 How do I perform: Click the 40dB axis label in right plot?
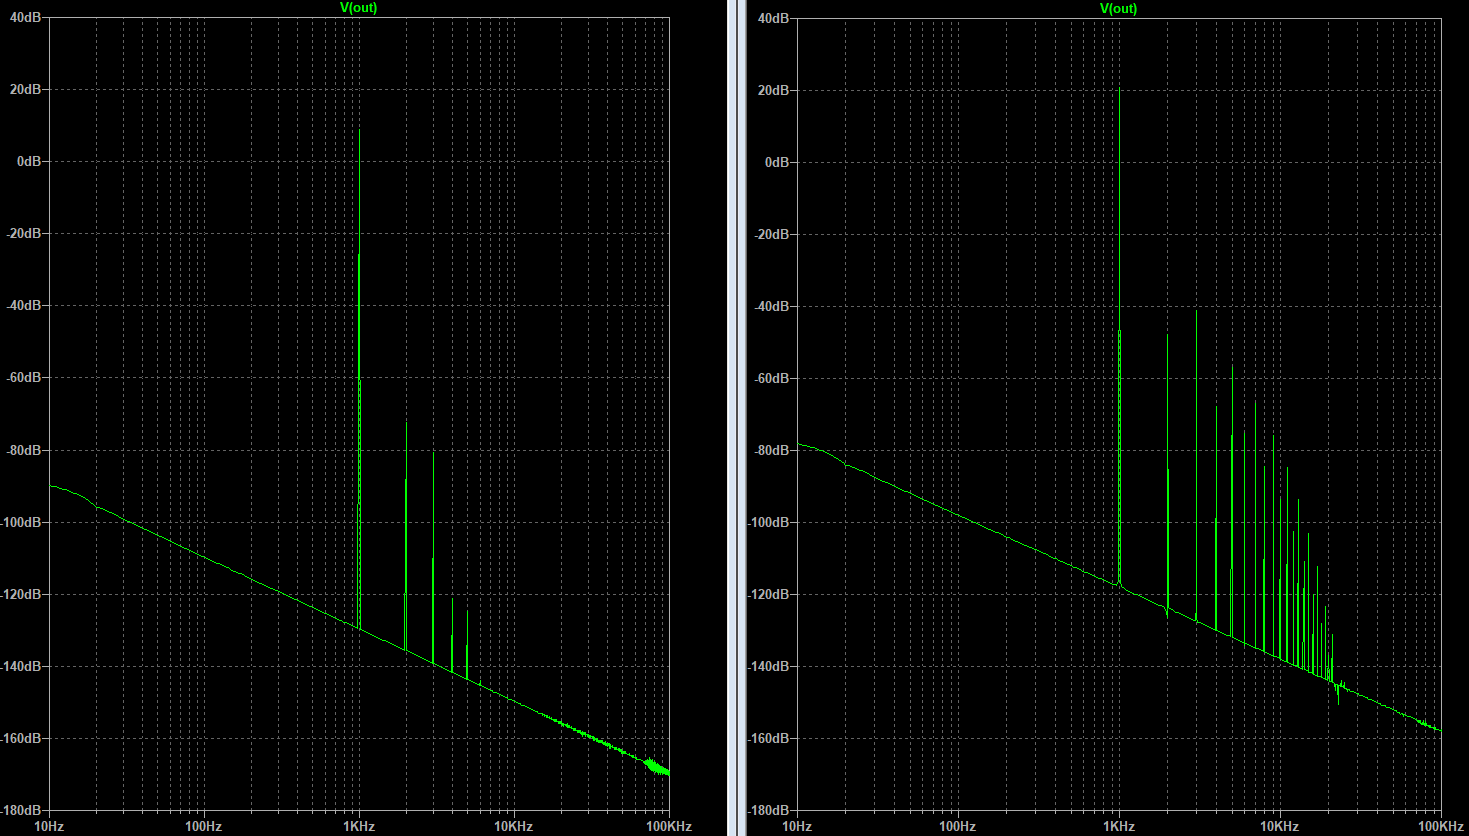[774, 18]
